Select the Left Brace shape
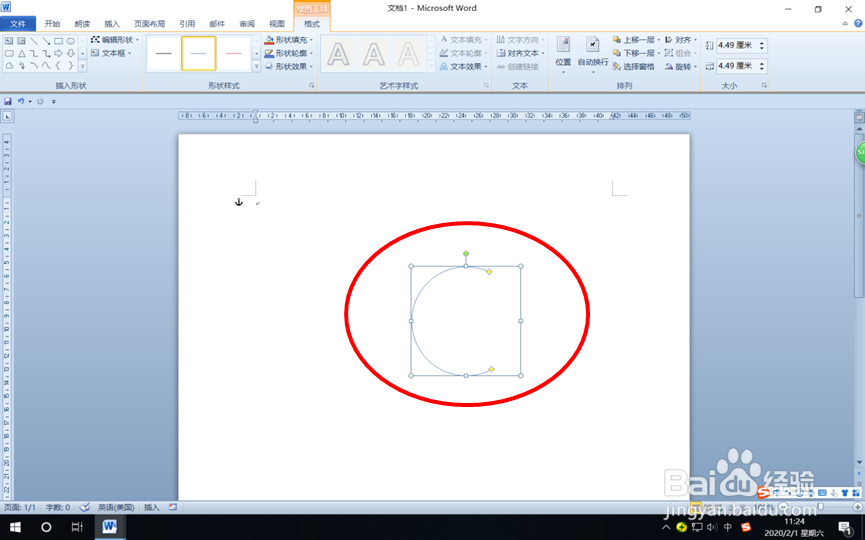 (58, 66)
